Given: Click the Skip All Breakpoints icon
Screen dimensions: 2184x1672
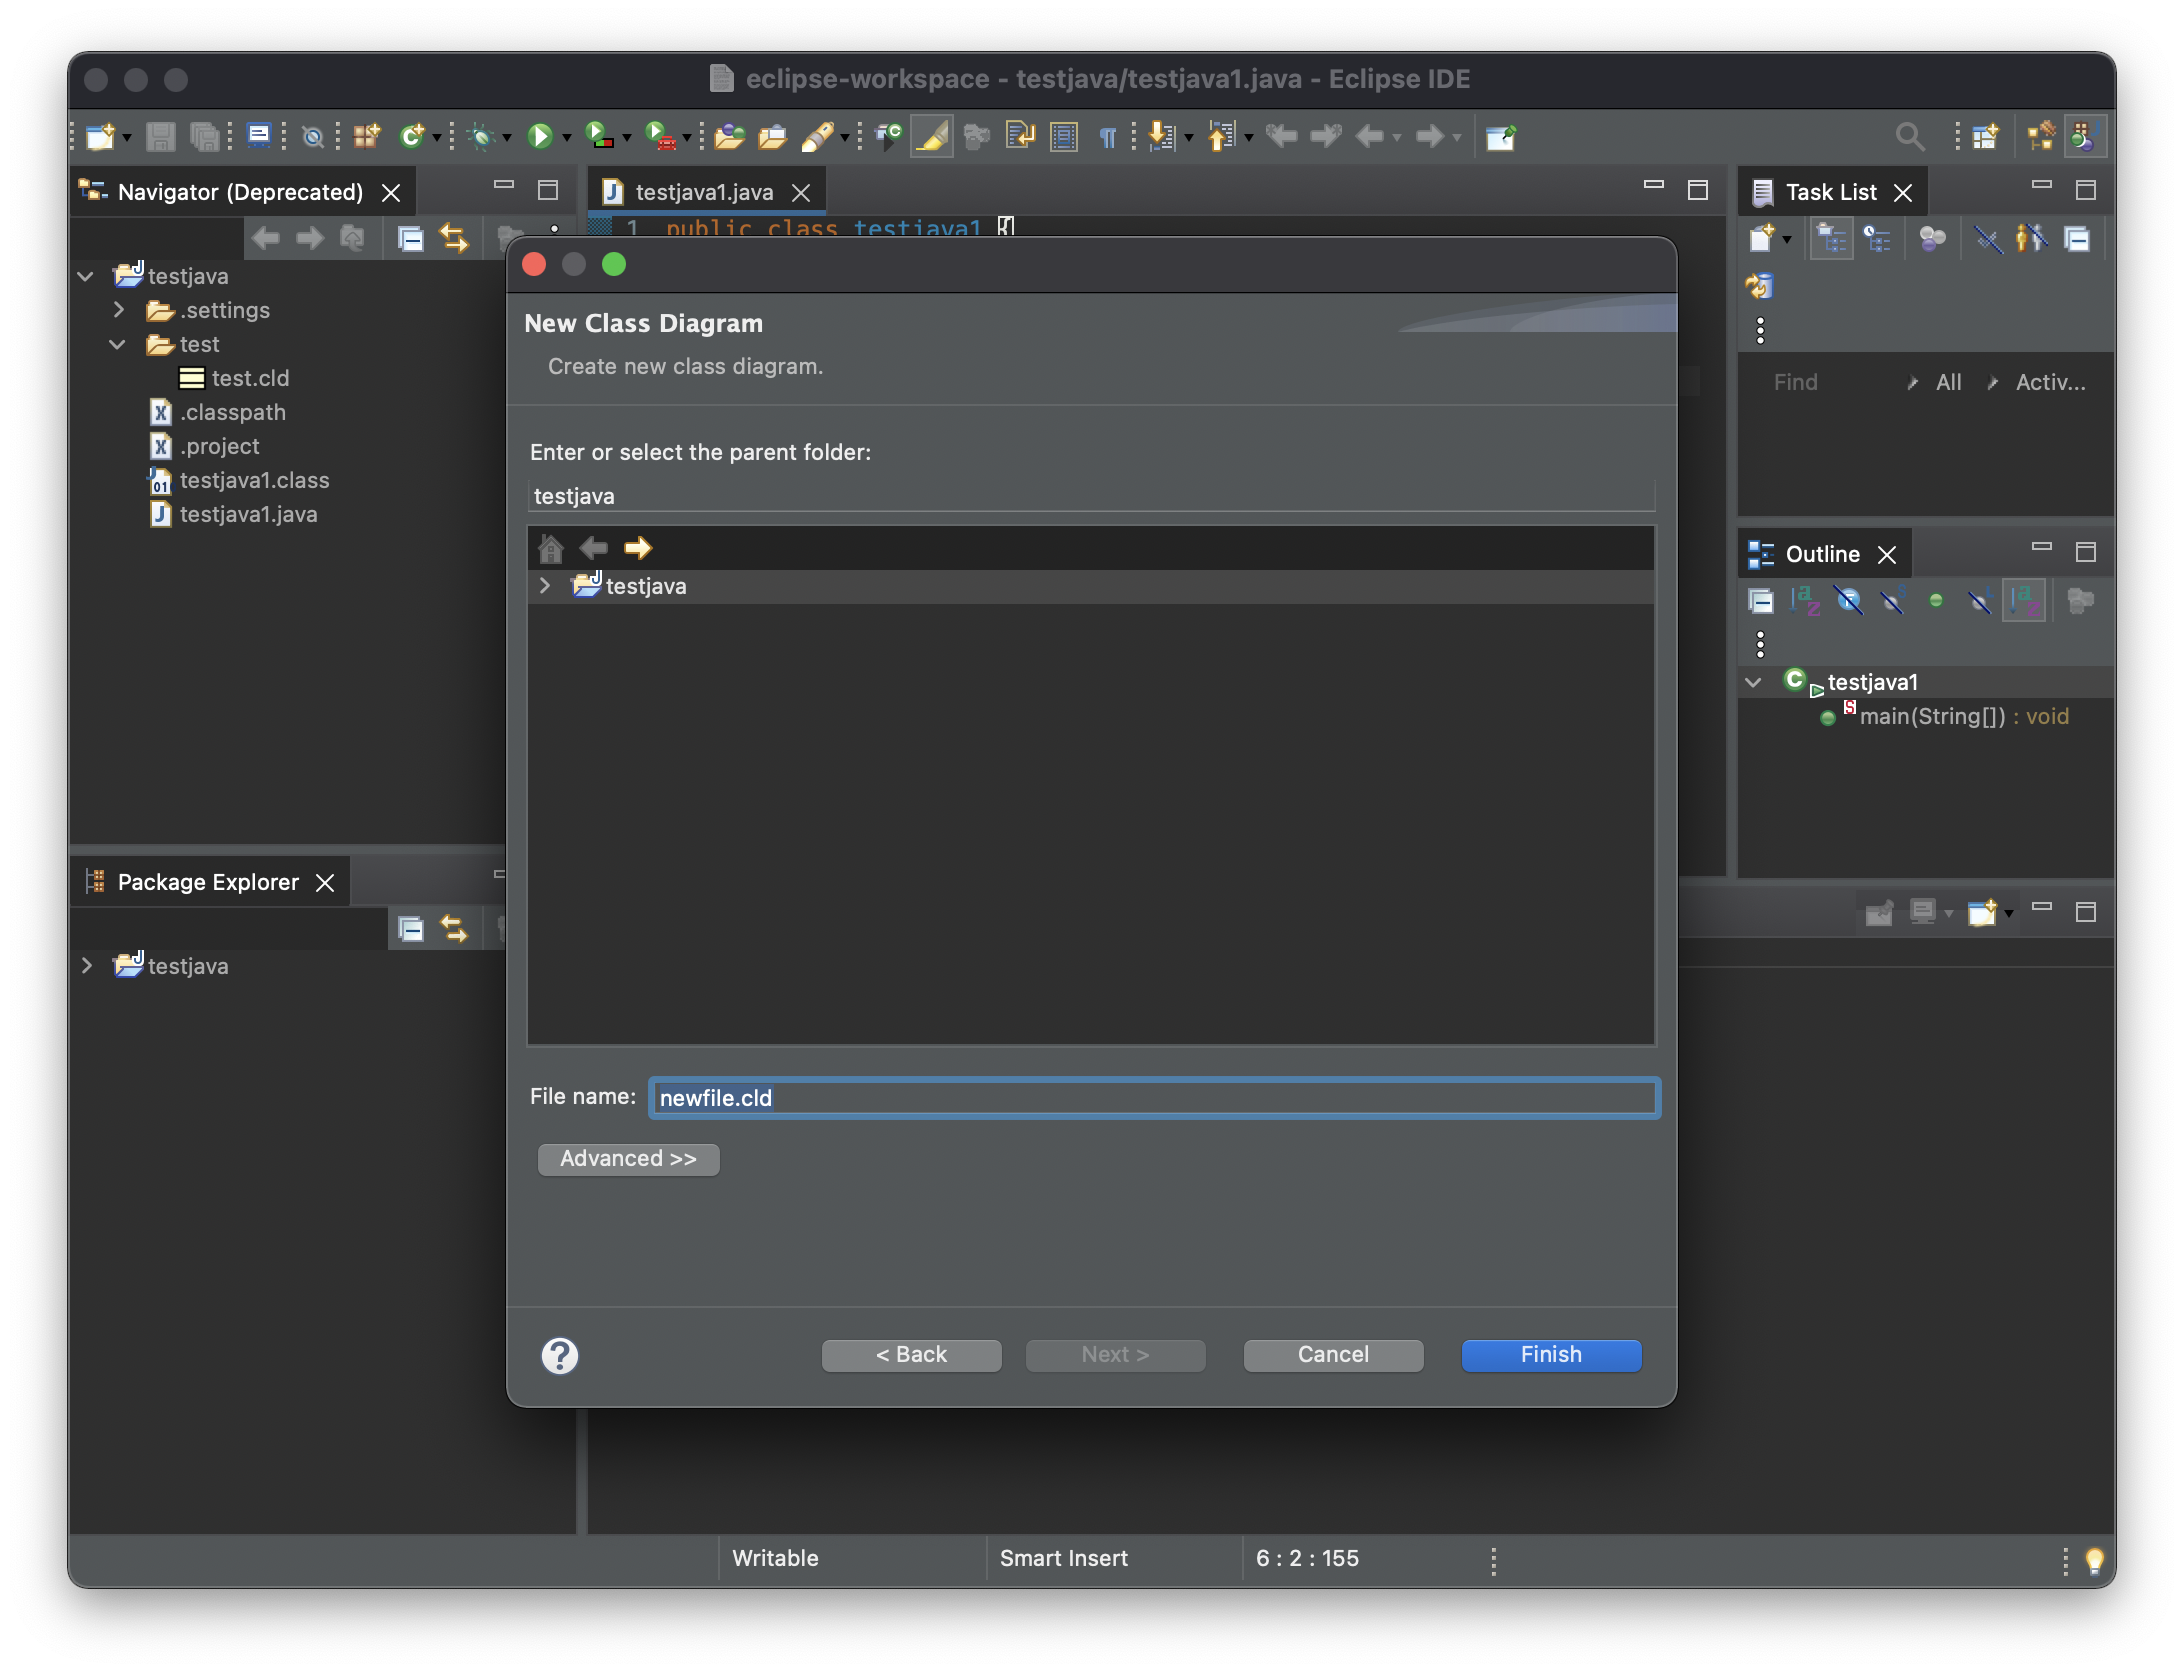Looking at the screenshot, I should [313, 136].
